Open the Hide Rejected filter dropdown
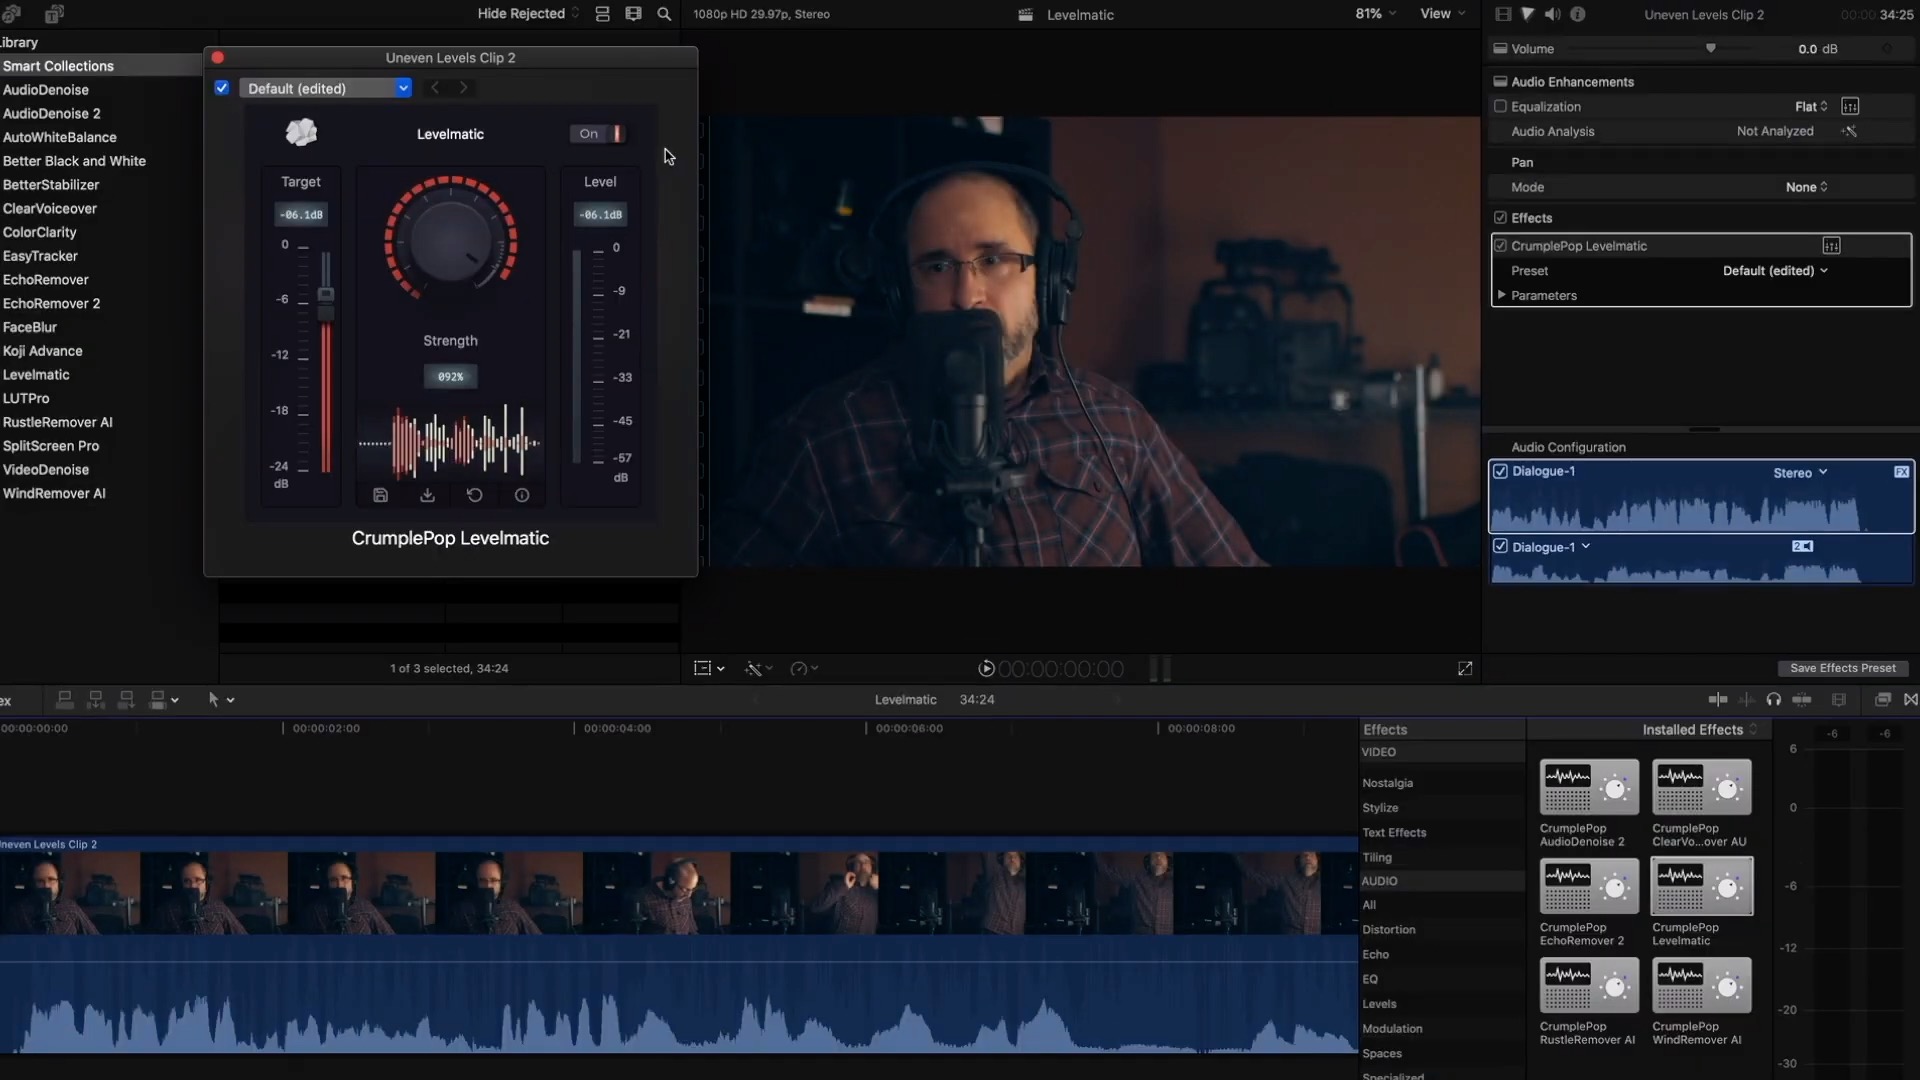1920x1080 pixels. tap(528, 14)
